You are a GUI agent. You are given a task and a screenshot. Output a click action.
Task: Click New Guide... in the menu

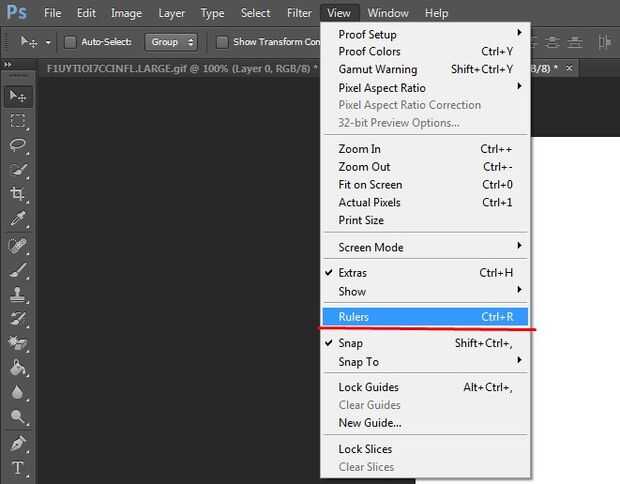(370, 423)
